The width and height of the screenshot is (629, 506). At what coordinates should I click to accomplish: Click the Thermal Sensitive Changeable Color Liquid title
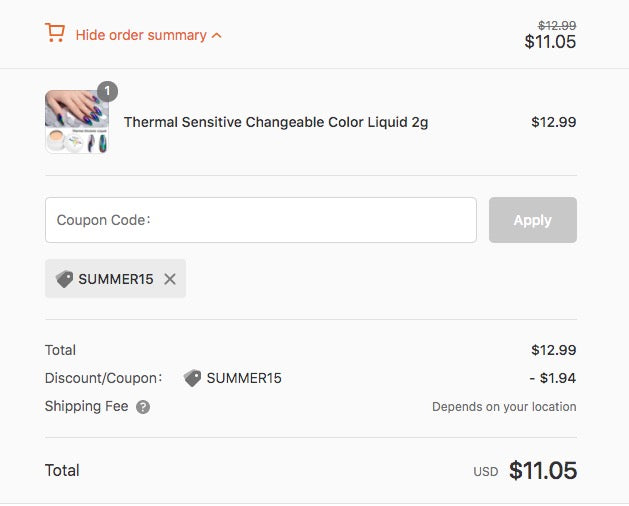pos(276,122)
